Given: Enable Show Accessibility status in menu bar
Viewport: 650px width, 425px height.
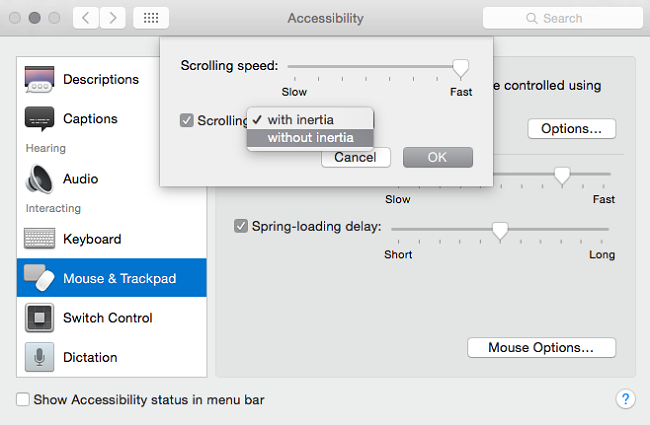Looking at the screenshot, I should [x=23, y=400].
